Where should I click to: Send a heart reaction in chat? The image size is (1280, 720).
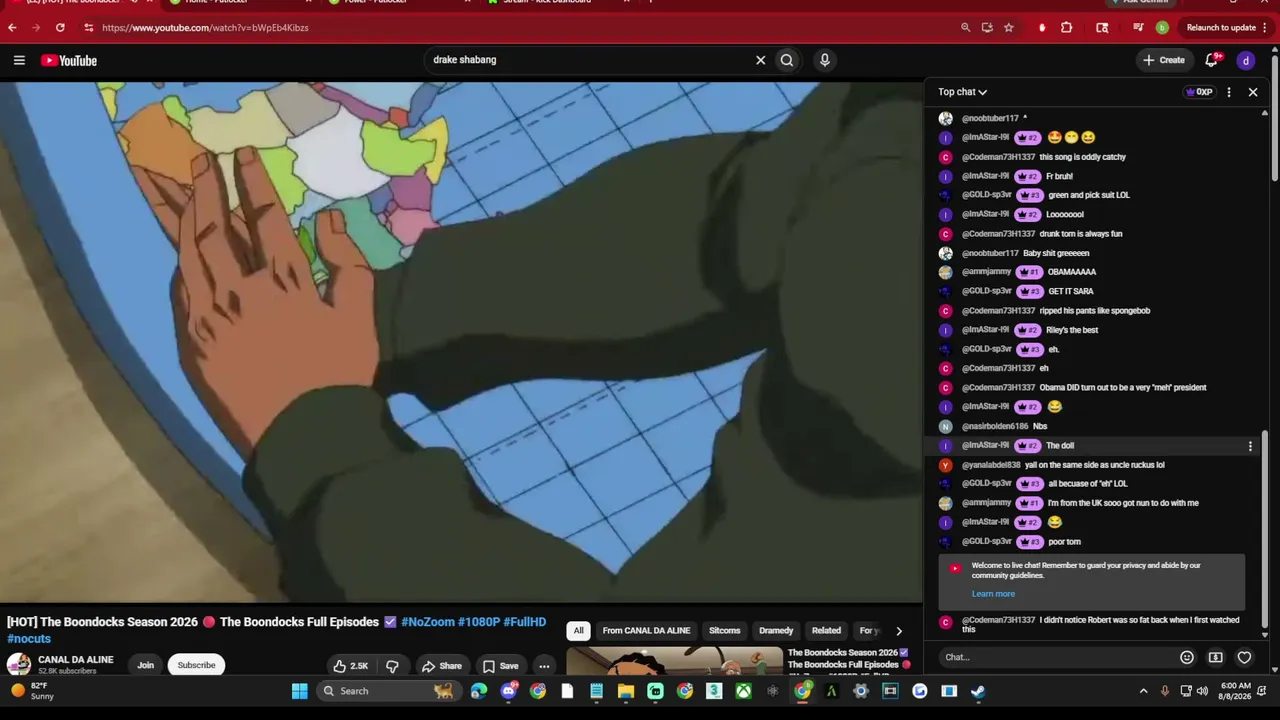(x=1244, y=657)
